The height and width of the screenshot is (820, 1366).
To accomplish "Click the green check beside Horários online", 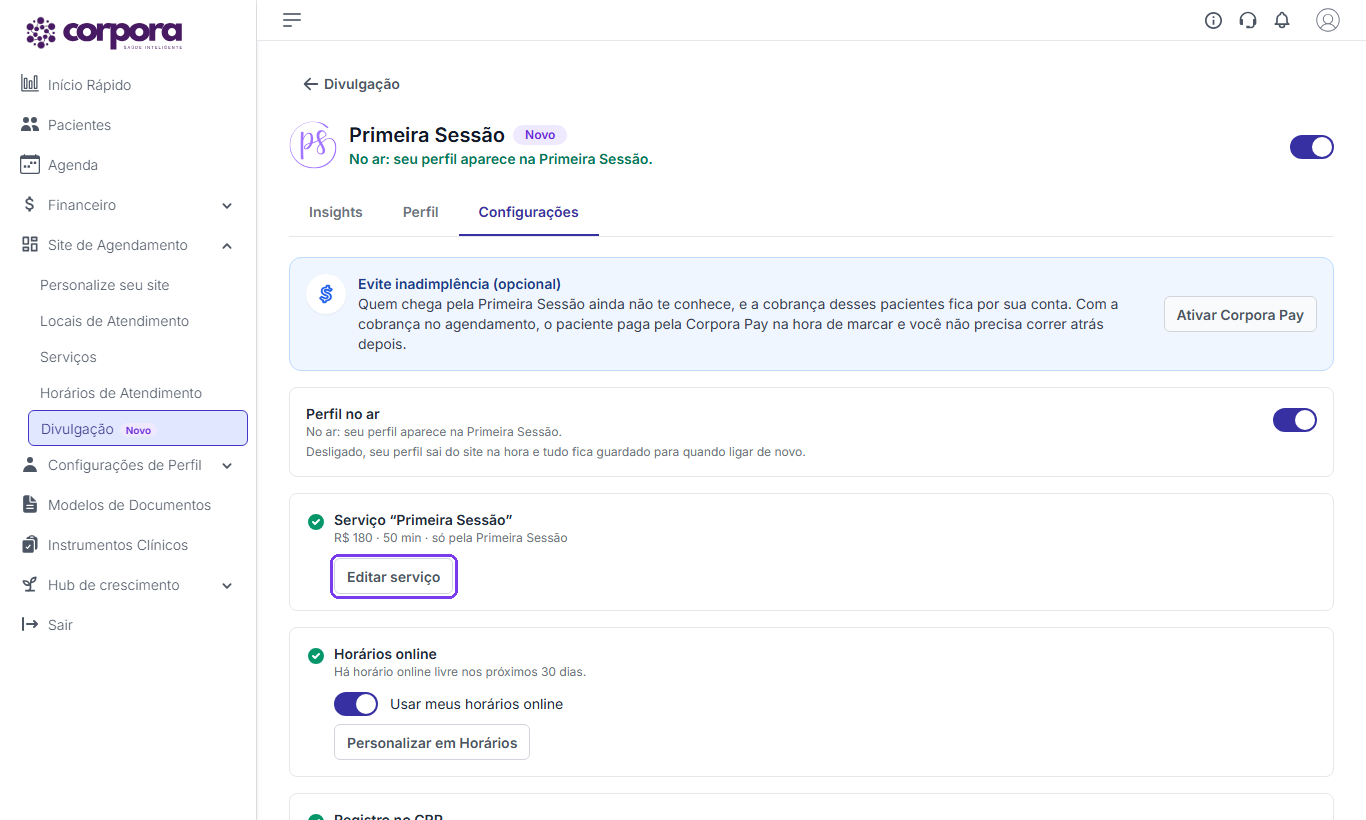I will [x=316, y=655].
